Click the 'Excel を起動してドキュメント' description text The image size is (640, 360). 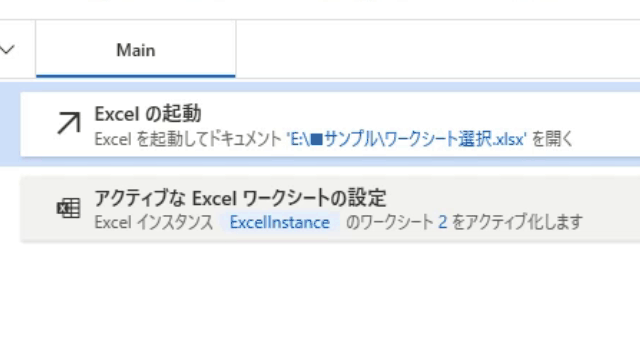188,140
